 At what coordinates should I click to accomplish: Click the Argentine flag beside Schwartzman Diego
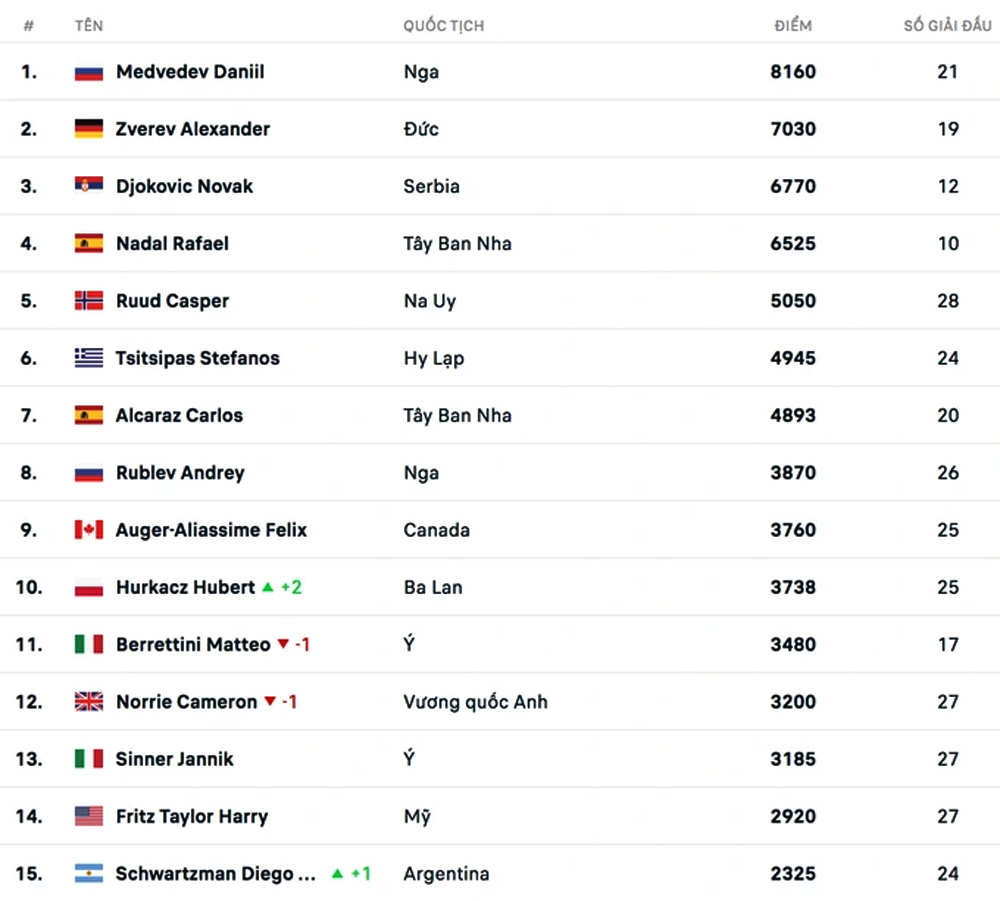[89, 874]
